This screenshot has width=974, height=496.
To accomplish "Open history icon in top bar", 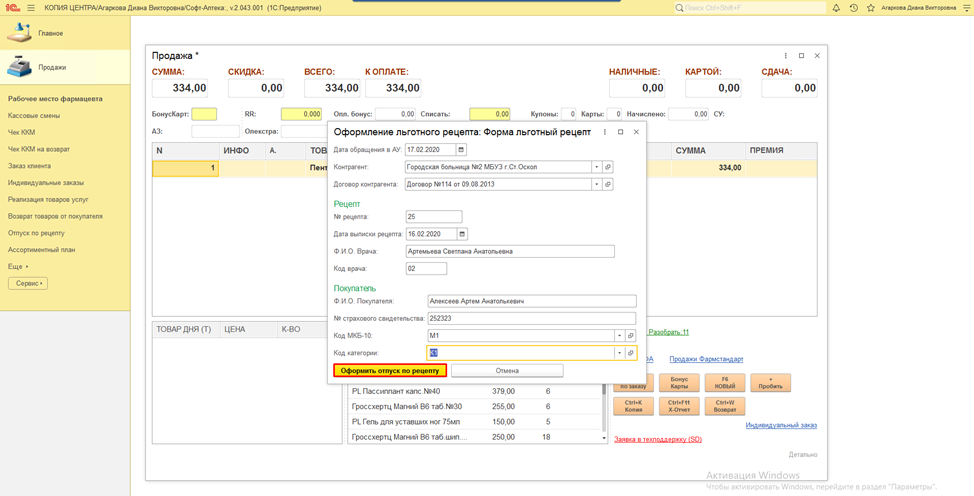I will [x=853, y=8].
